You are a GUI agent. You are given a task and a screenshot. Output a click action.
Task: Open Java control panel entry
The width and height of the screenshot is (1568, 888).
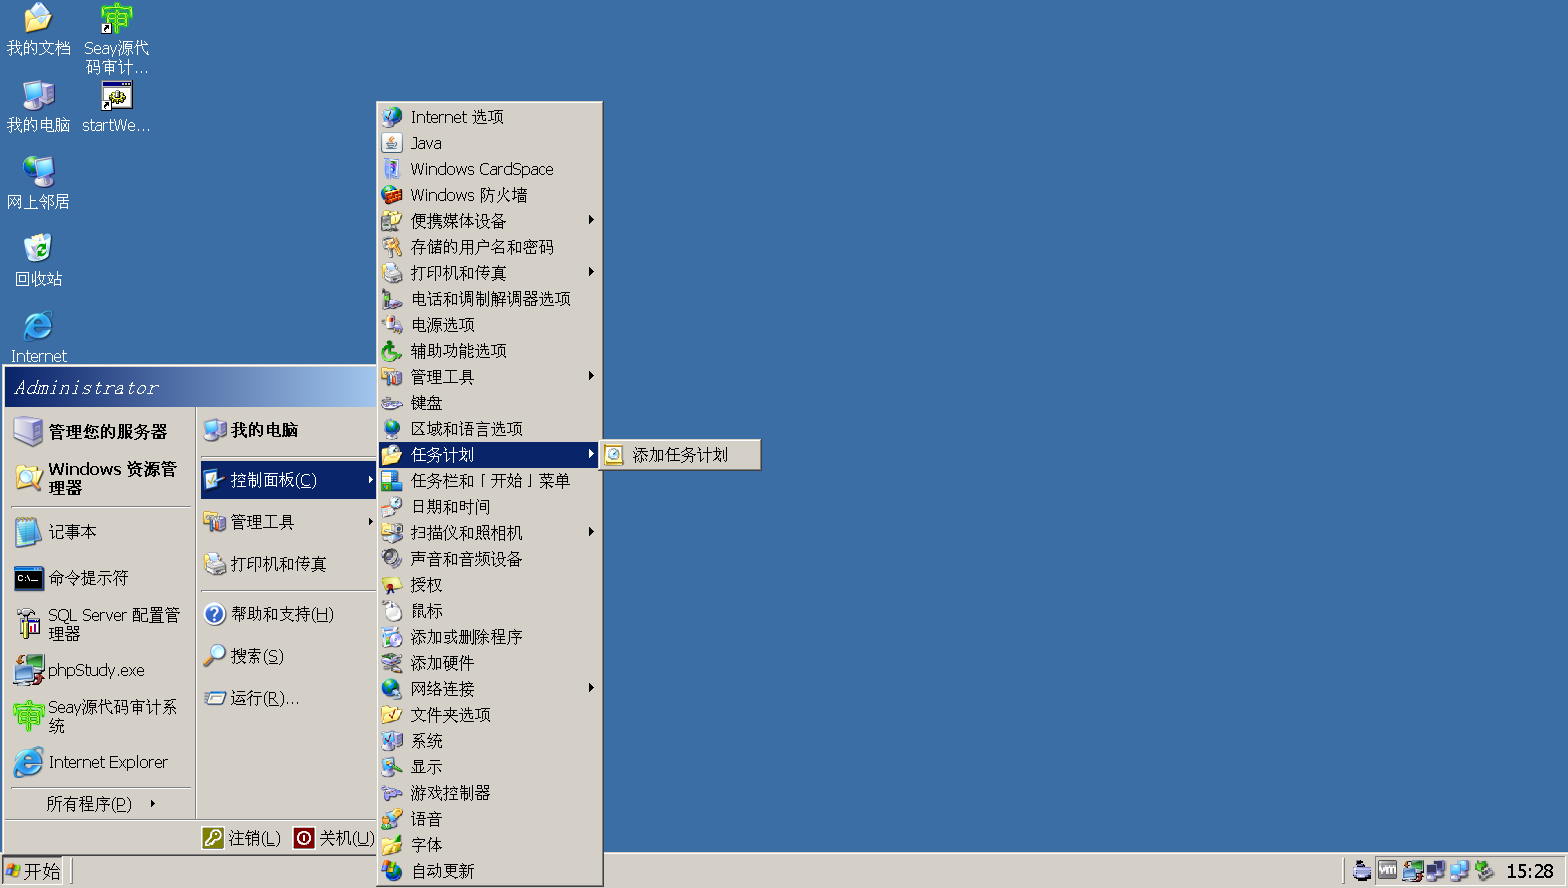490,143
